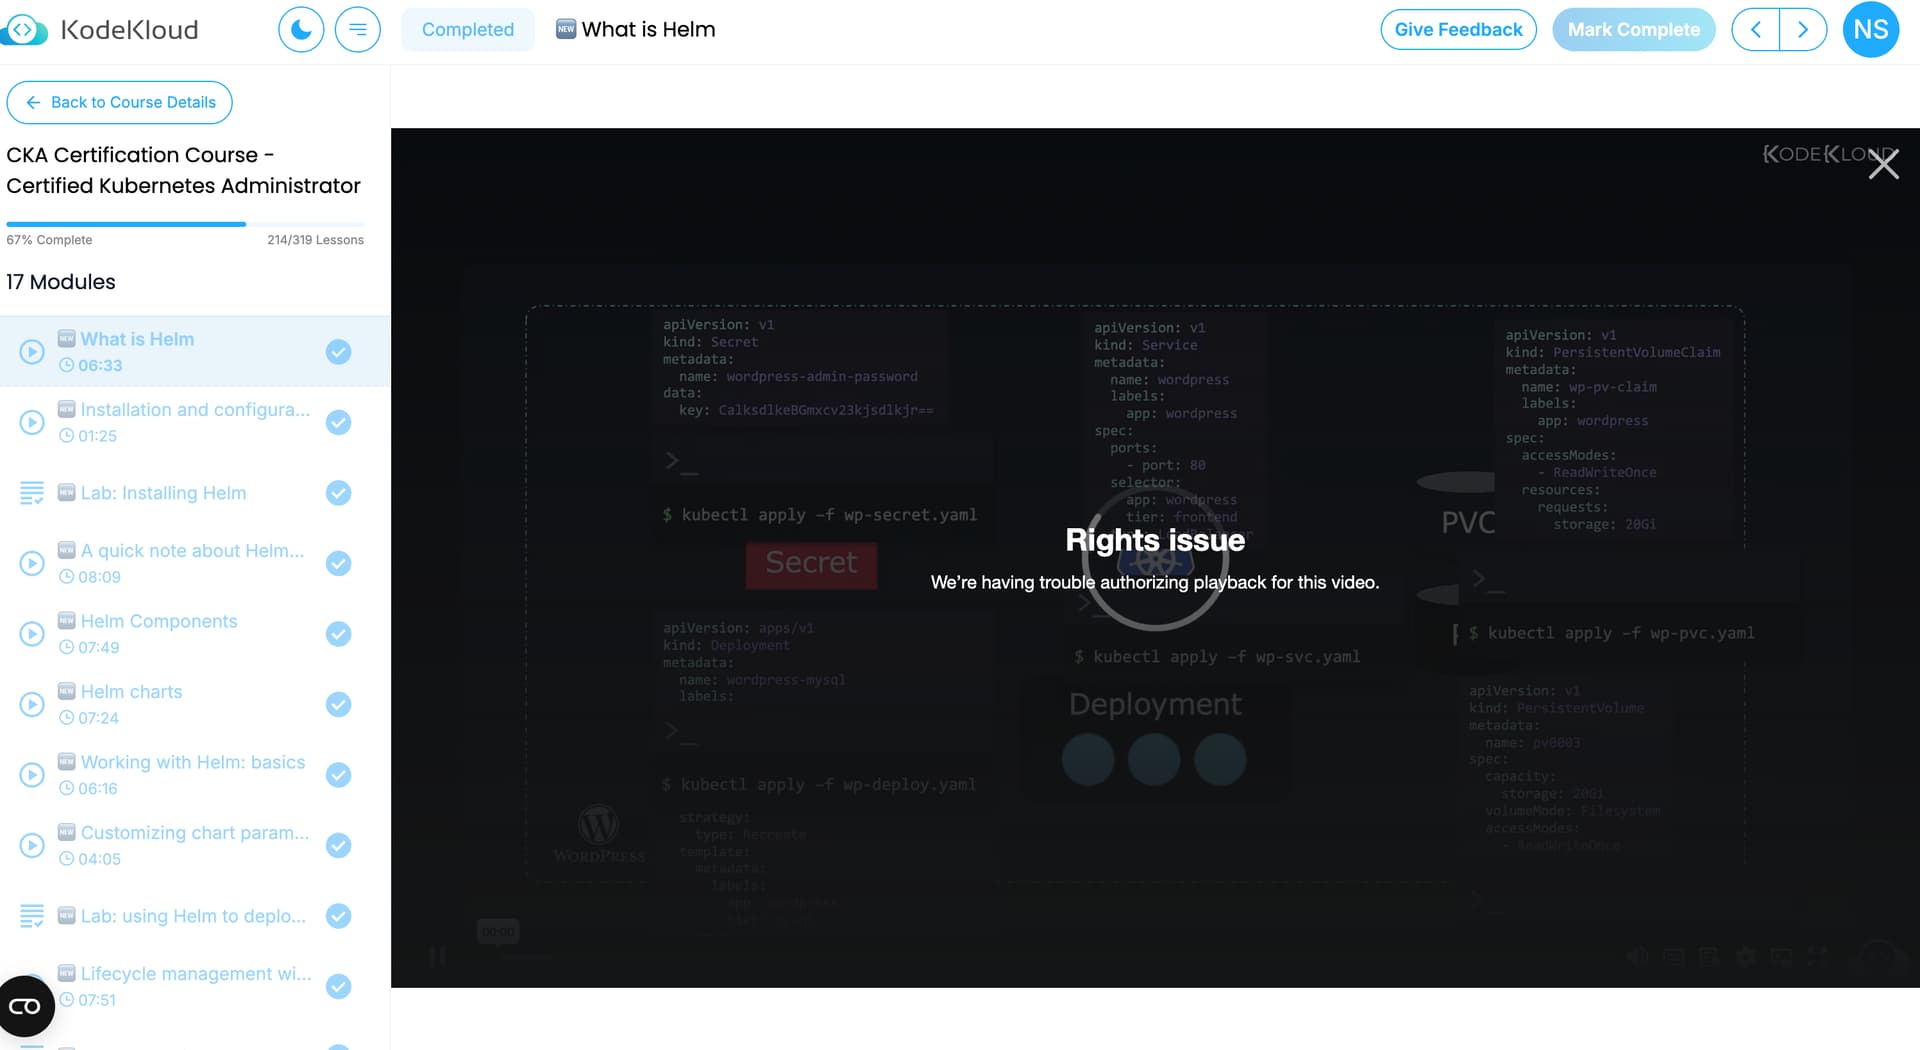The image size is (1920, 1050).
Task: Go back to Course Details
Action: [x=119, y=102]
